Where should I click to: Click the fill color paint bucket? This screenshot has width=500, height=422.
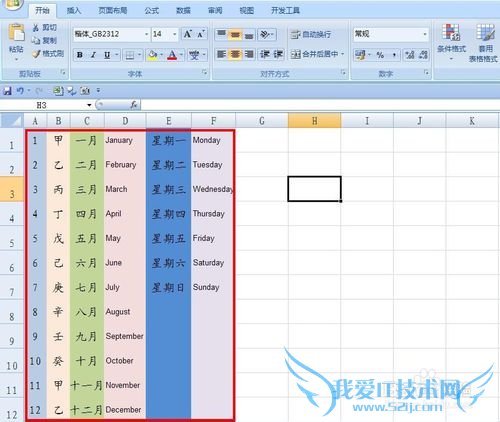[x=153, y=55]
